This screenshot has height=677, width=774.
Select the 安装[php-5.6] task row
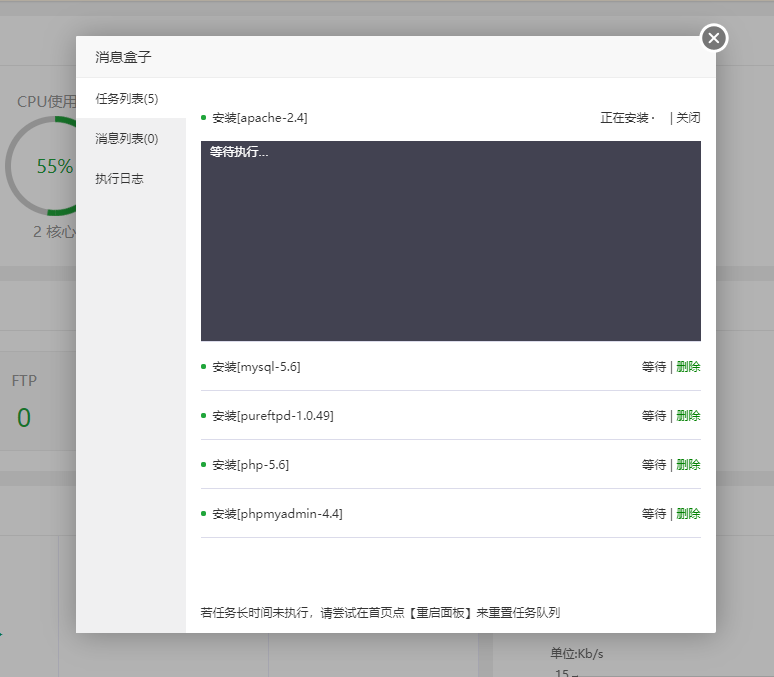click(x=451, y=465)
